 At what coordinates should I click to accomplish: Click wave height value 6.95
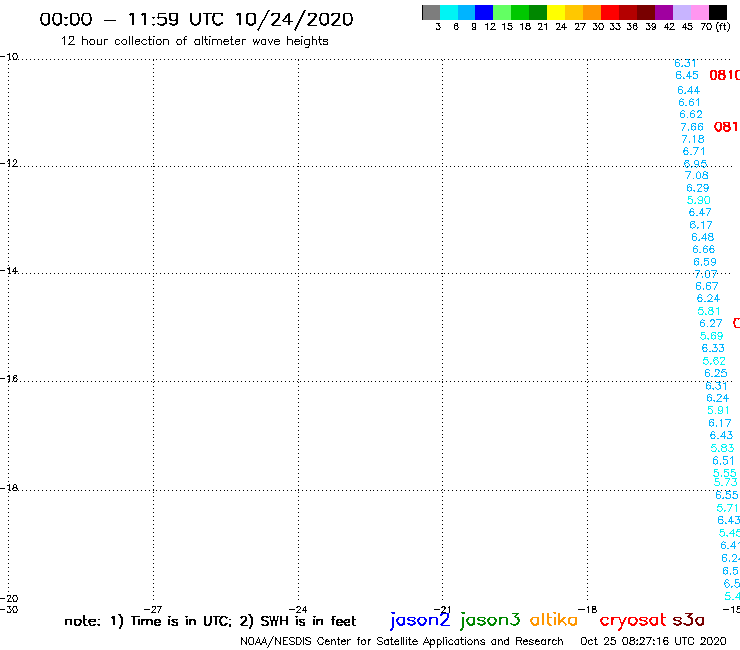pyautogui.click(x=695, y=164)
